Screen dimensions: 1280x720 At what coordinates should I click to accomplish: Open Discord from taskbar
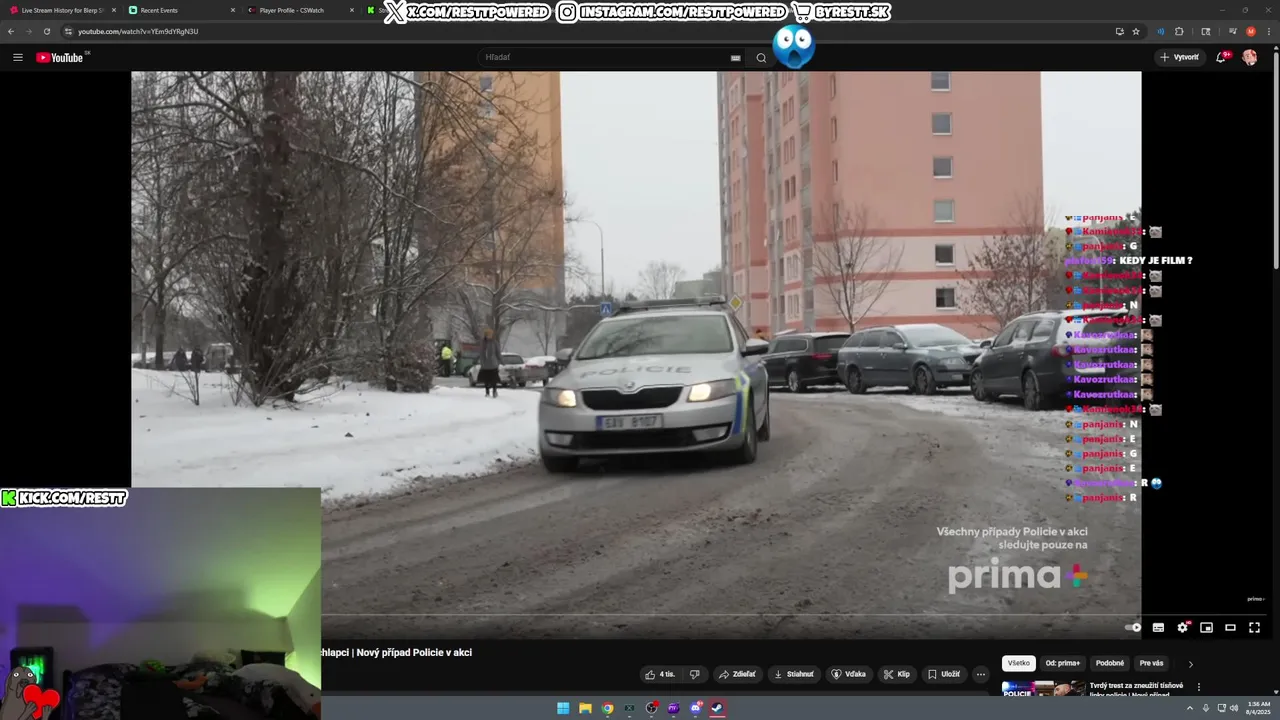696,708
